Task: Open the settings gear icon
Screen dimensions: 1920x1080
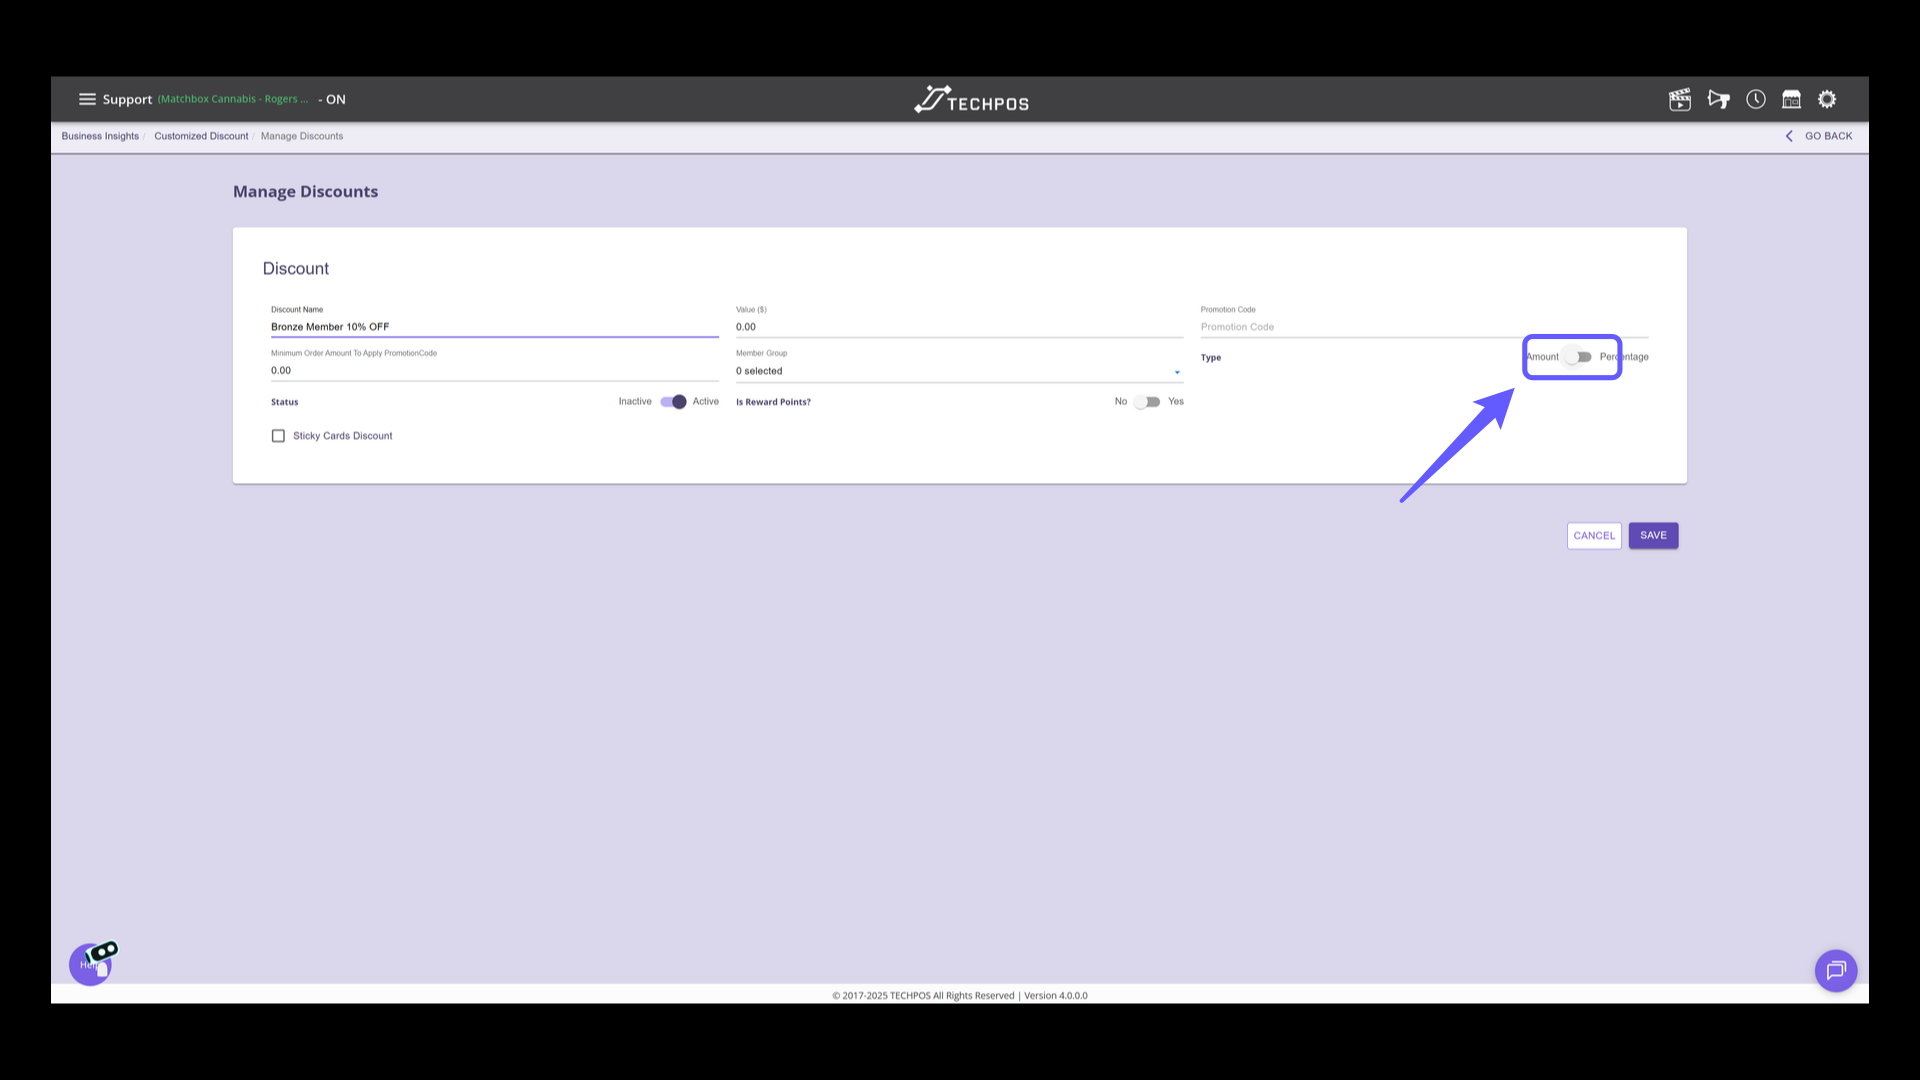Action: (1827, 99)
